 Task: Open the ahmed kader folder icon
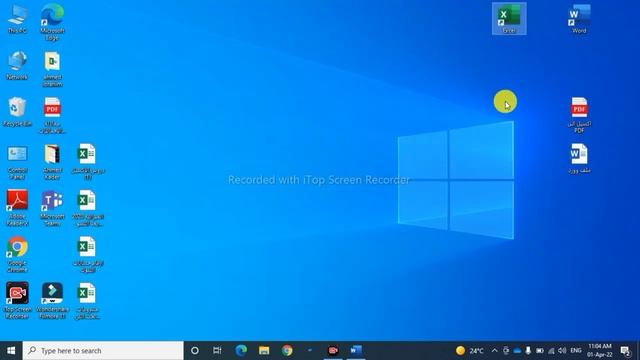(52, 162)
